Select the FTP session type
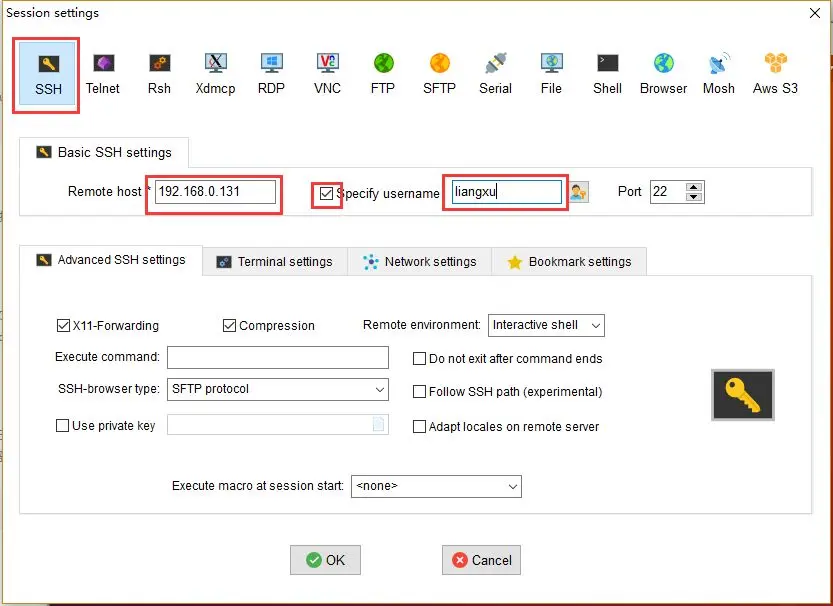The image size is (833, 606). pos(383,74)
